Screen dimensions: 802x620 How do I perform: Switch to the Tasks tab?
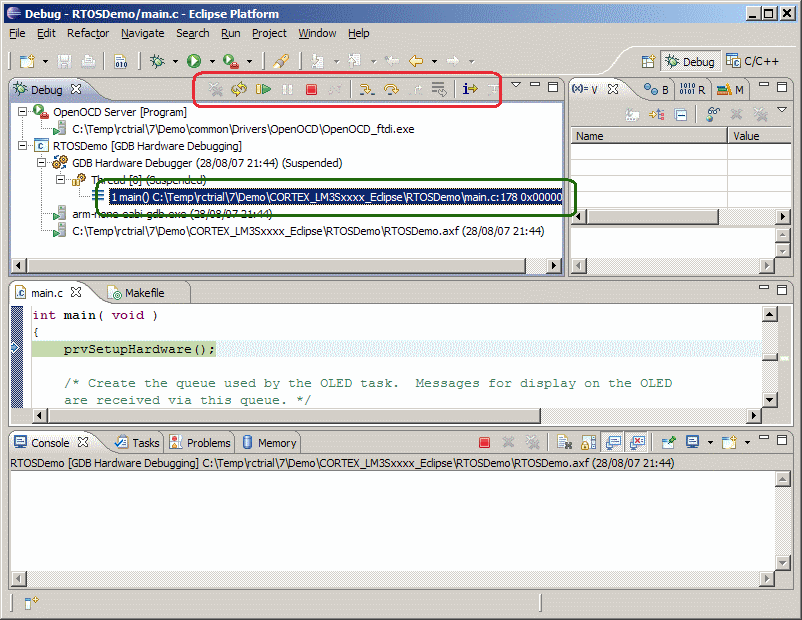[137, 442]
